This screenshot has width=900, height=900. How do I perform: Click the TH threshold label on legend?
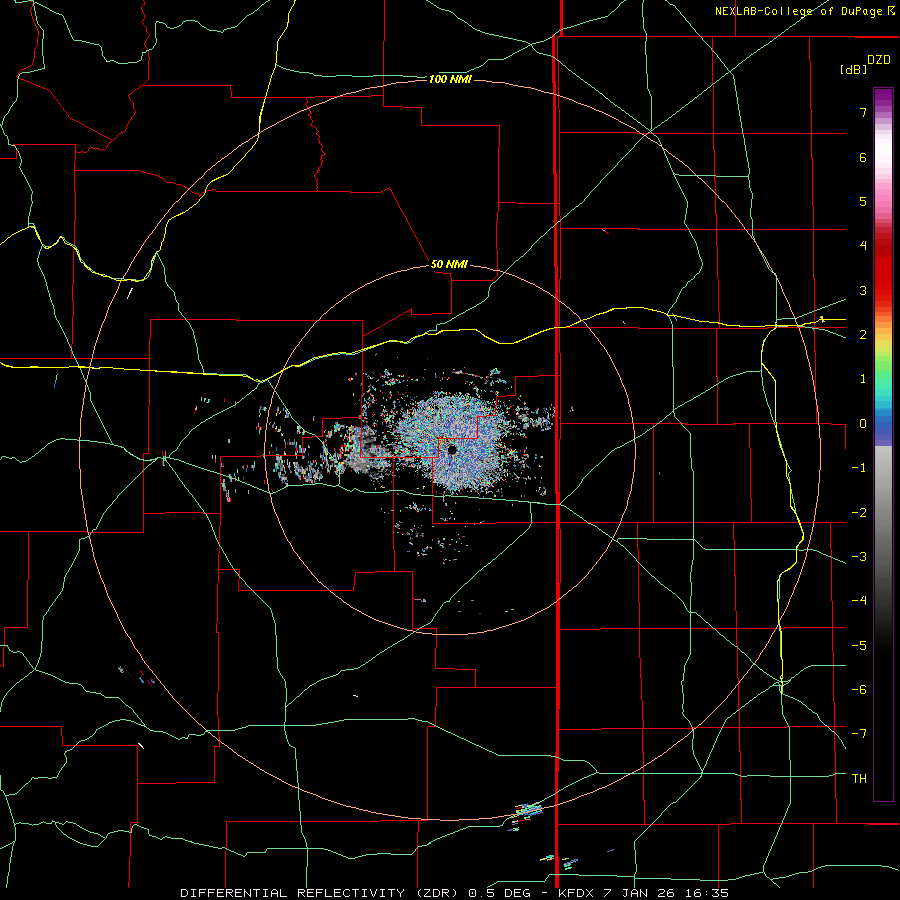pyautogui.click(x=859, y=779)
